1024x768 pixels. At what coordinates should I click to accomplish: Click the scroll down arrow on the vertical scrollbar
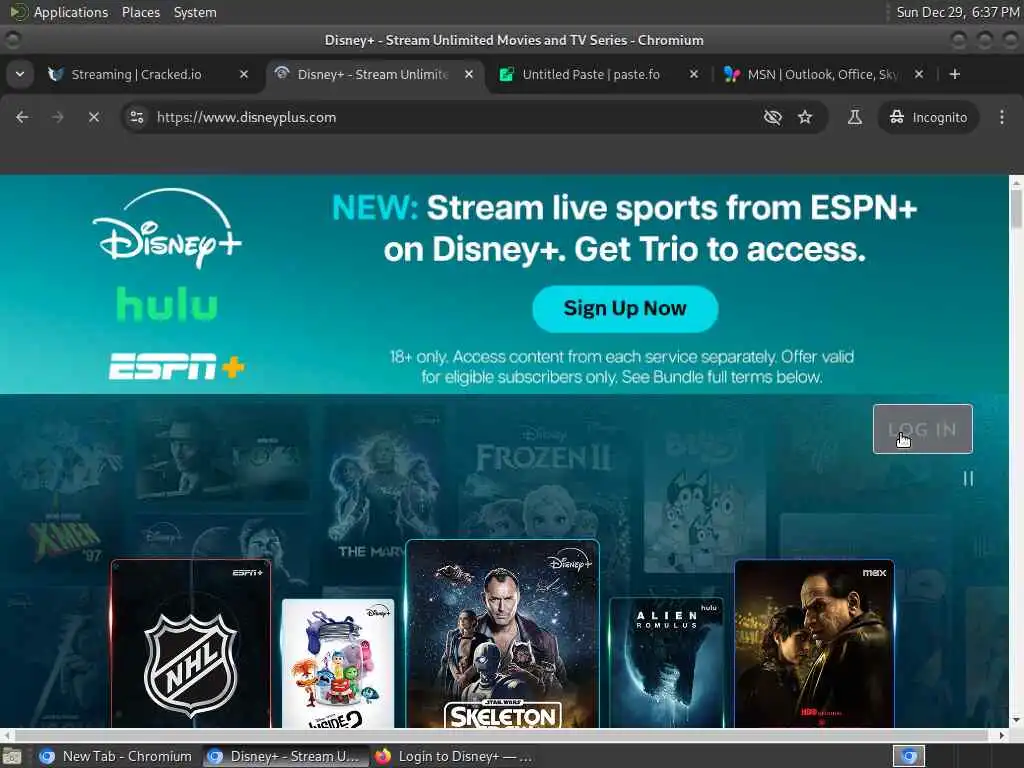[1016, 720]
